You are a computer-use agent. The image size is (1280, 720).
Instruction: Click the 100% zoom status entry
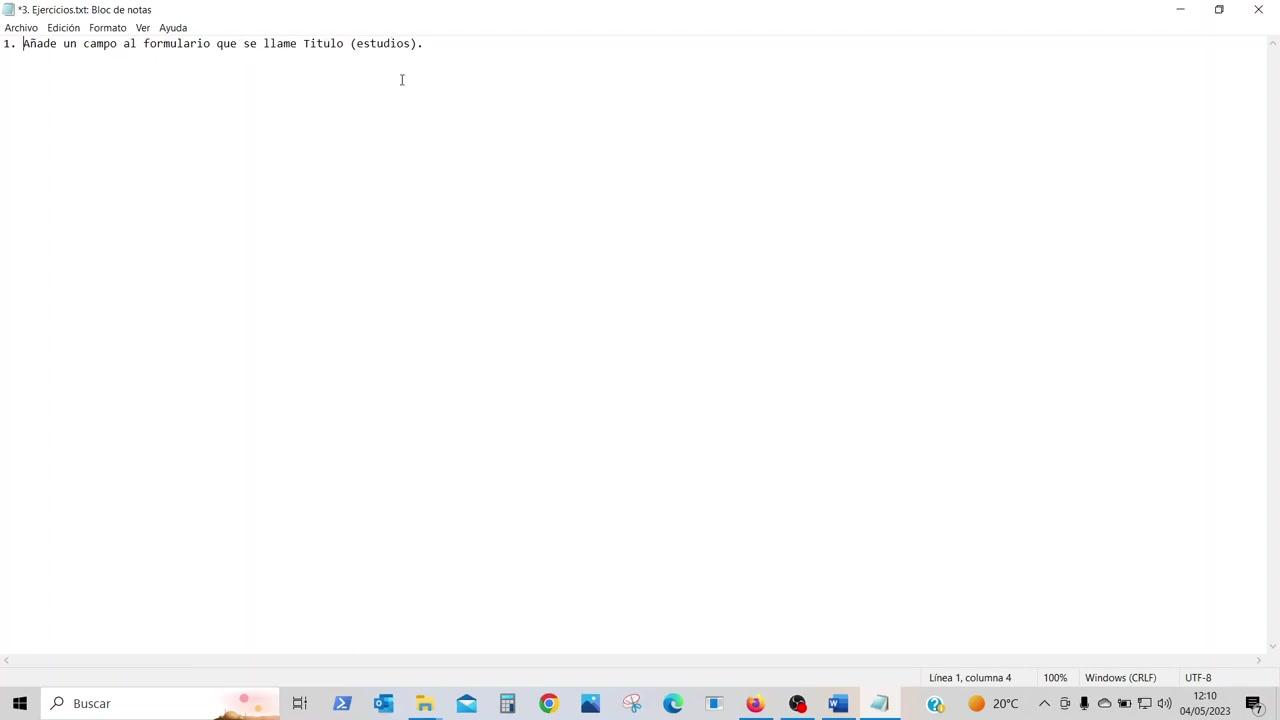(1055, 678)
